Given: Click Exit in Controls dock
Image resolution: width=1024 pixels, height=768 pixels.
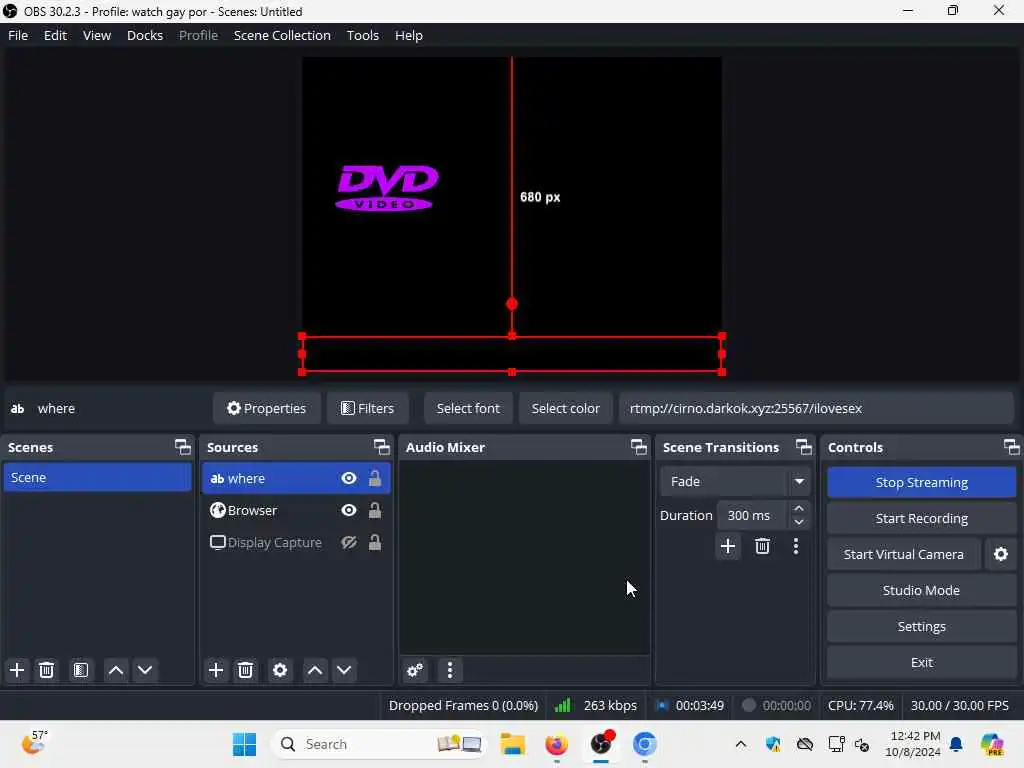Looking at the screenshot, I should [x=921, y=662].
